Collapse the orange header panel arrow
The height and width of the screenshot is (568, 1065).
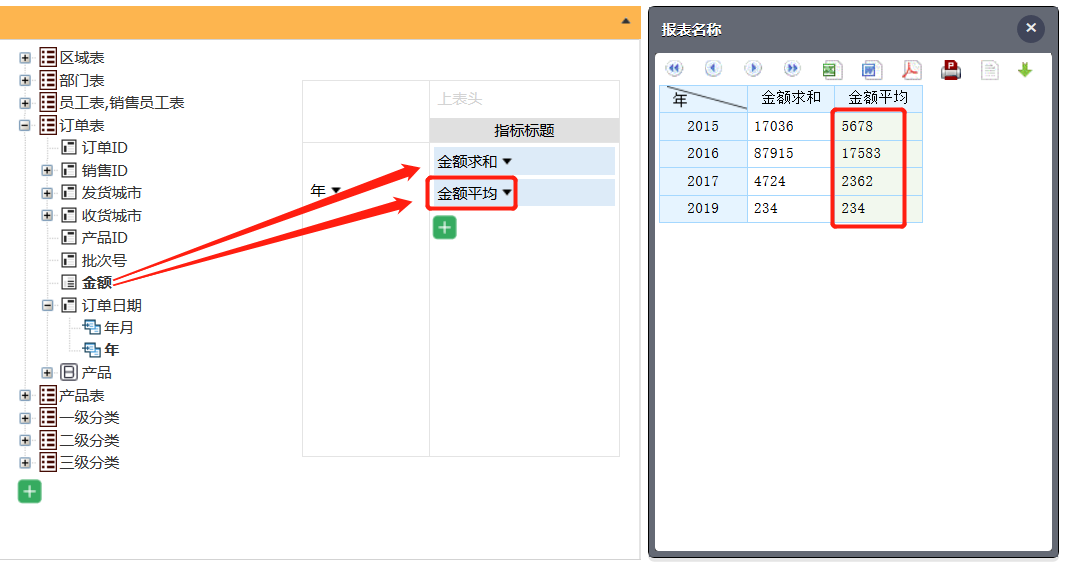(626, 22)
